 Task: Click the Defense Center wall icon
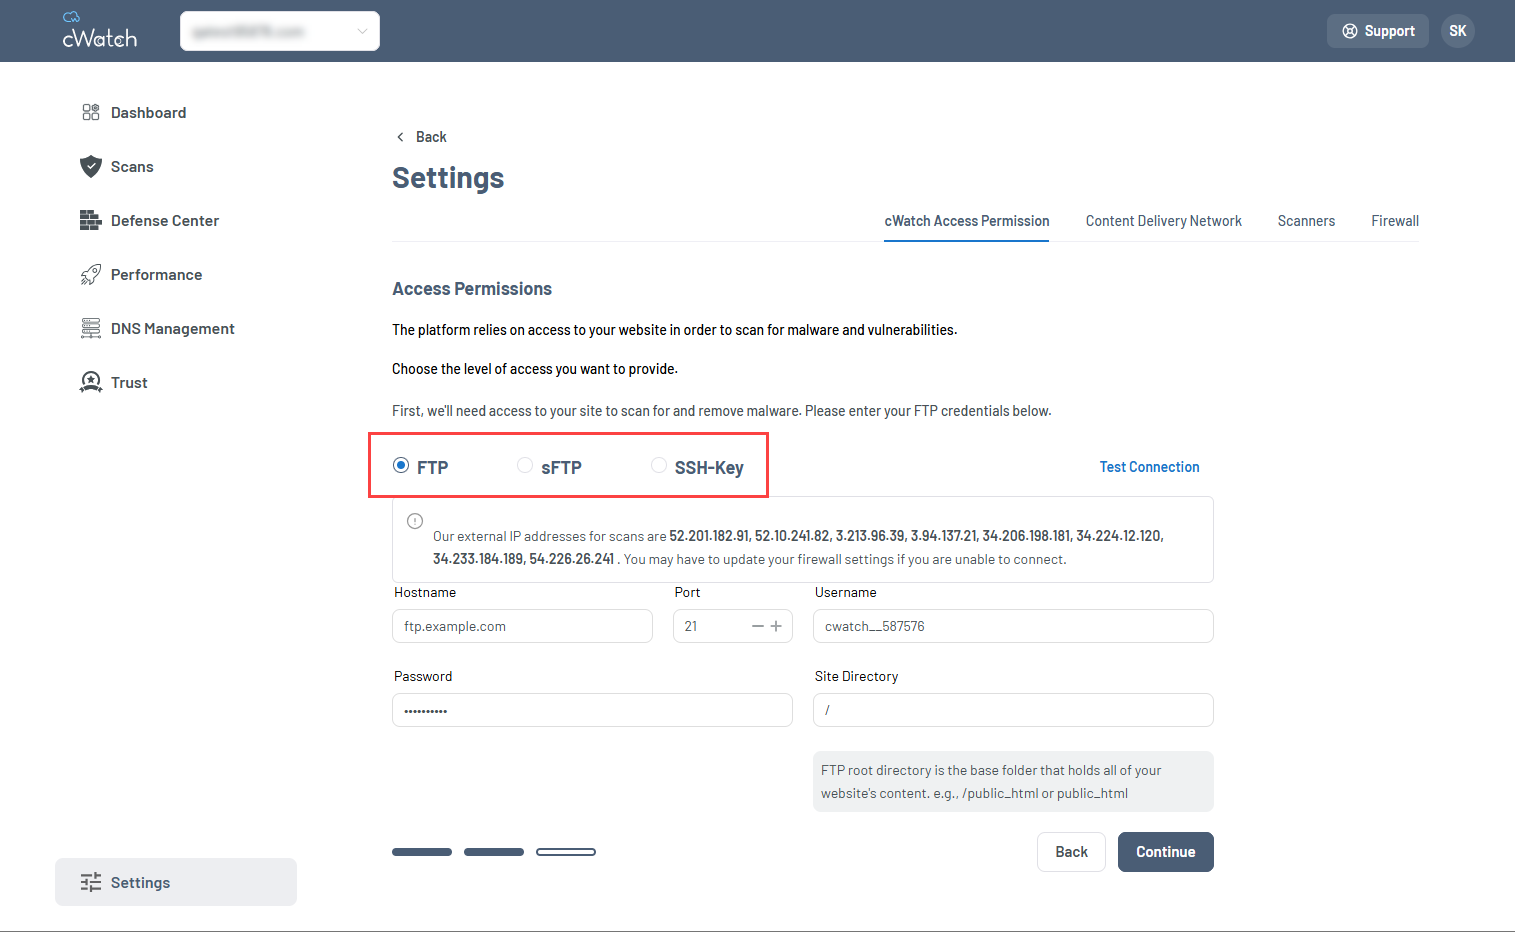click(x=91, y=220)
